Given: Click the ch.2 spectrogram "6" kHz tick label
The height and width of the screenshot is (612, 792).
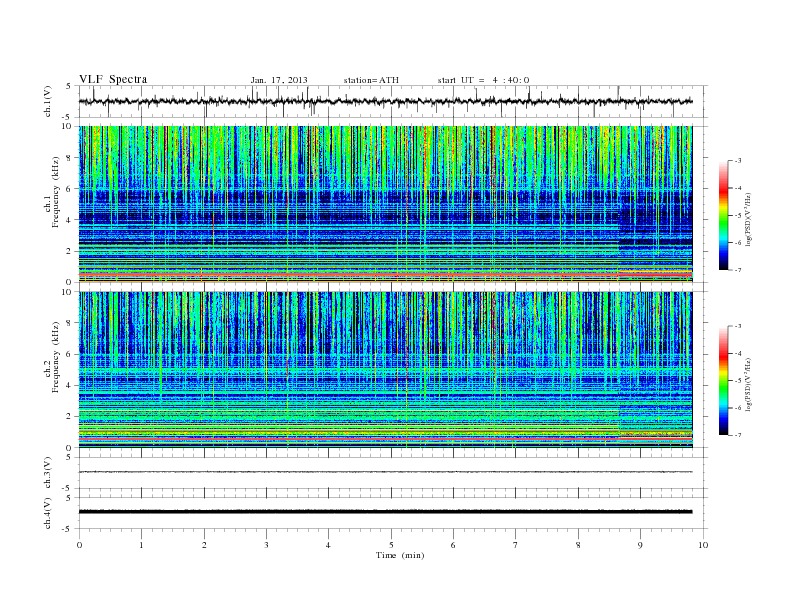Looking at the screenshot, I should (x=69, y=354).
